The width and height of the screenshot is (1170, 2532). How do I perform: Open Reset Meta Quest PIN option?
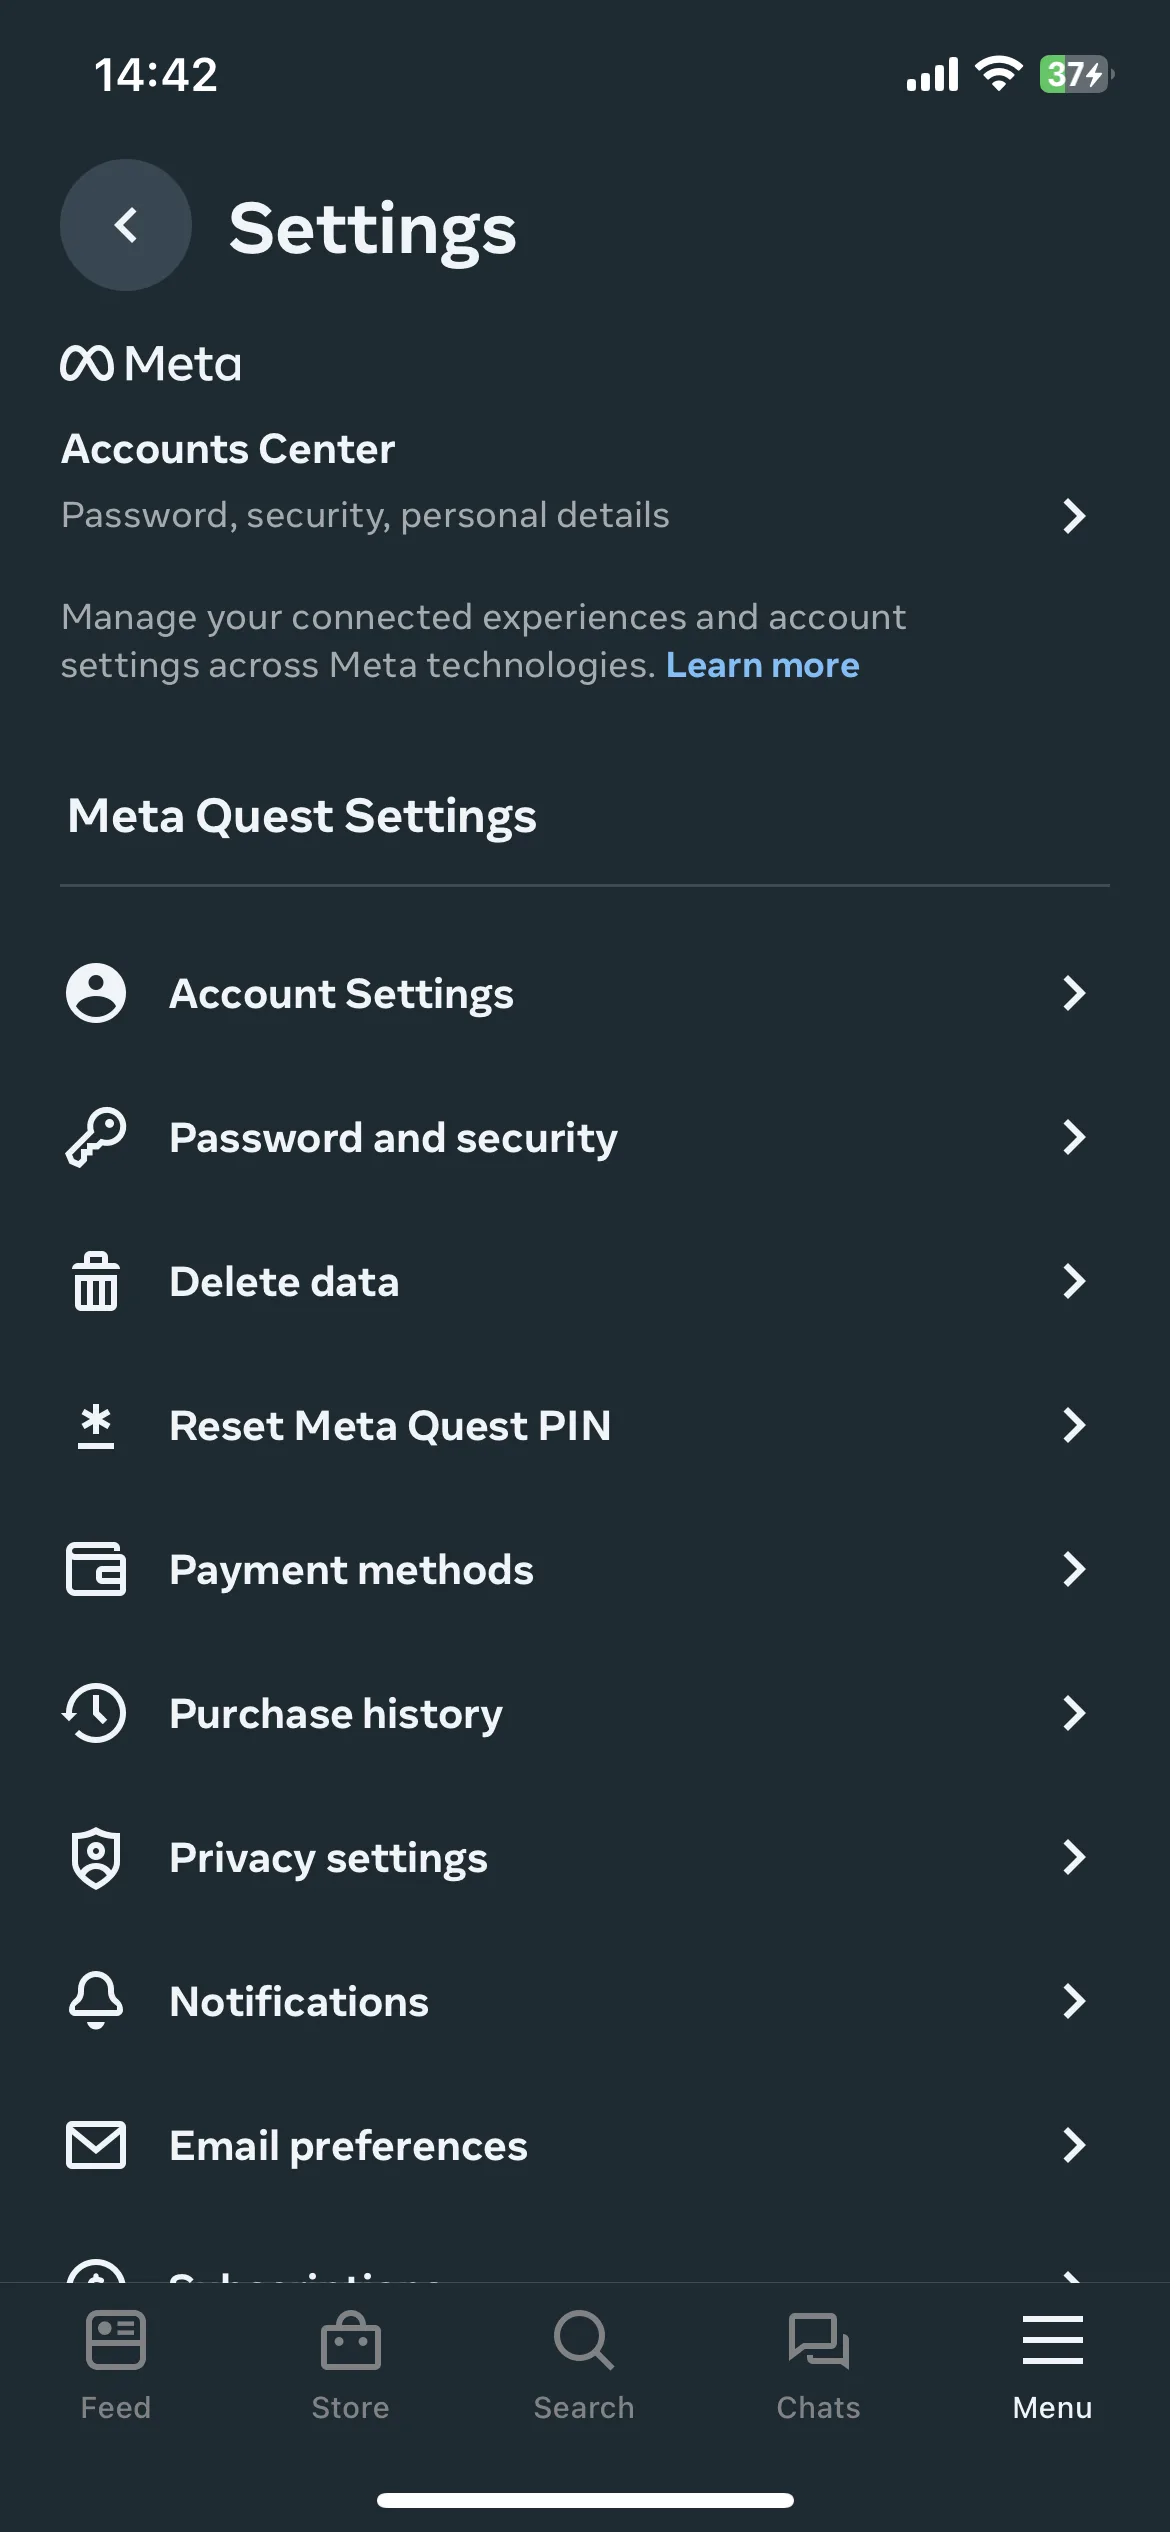pyautogui.click(x=585, y=1425)
